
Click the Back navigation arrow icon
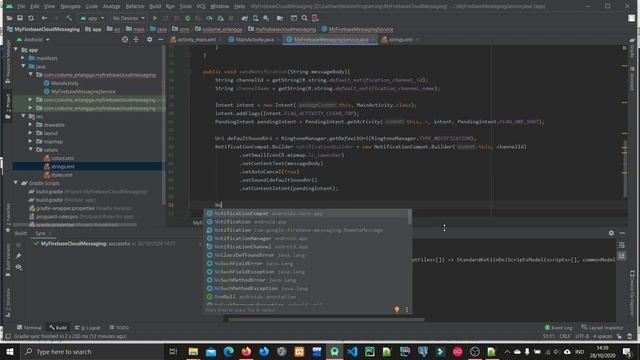(x=44, y=18)
